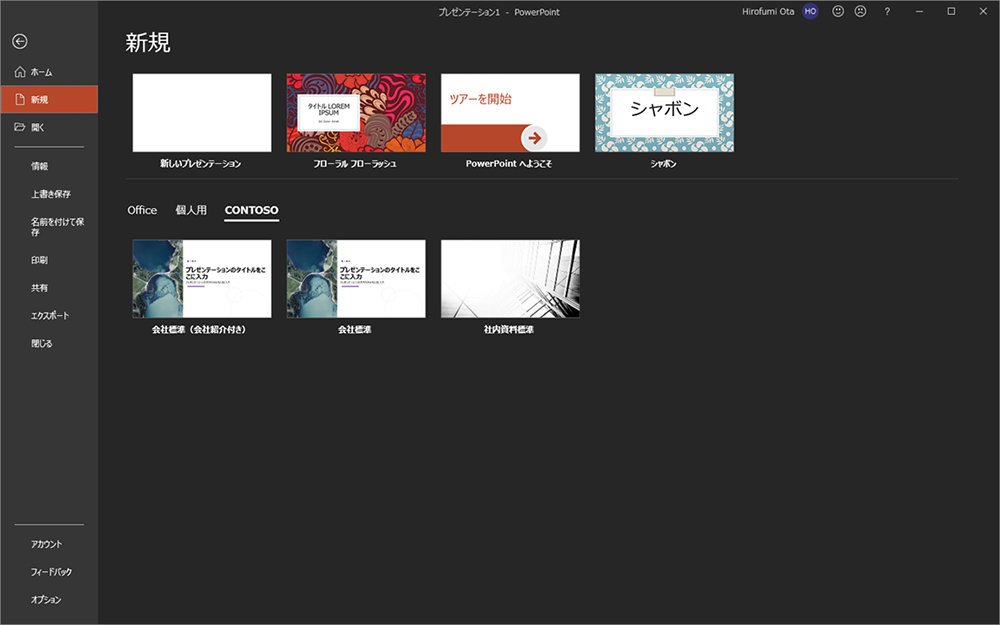
Task: Click the arrow circle on the tour thumbnail
Action: [534, 137]
